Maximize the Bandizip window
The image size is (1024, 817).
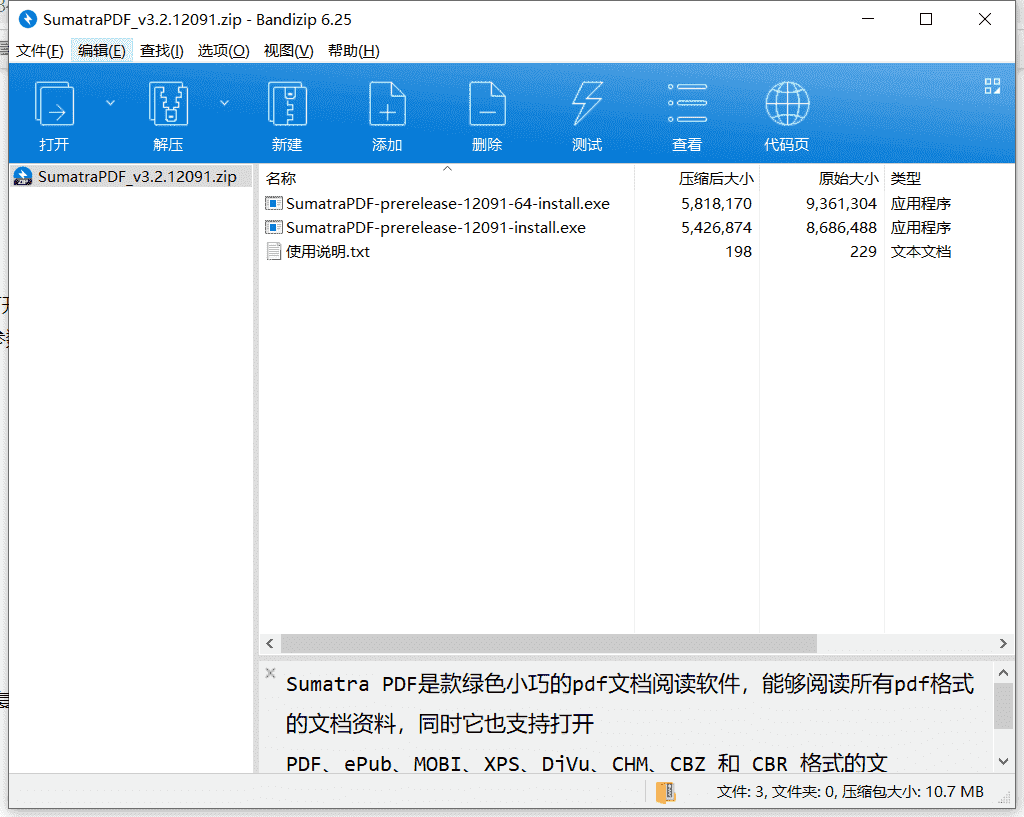[926, 20]
